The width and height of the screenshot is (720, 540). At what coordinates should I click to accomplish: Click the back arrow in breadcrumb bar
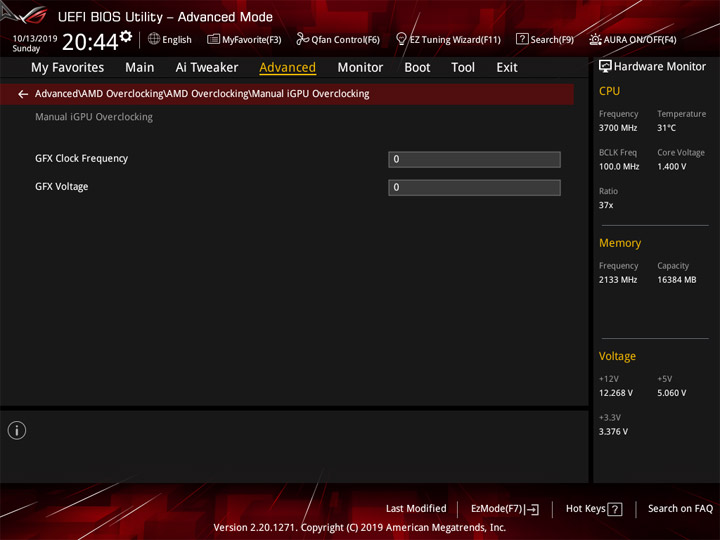pyautogui.click(x=23, y=94)
